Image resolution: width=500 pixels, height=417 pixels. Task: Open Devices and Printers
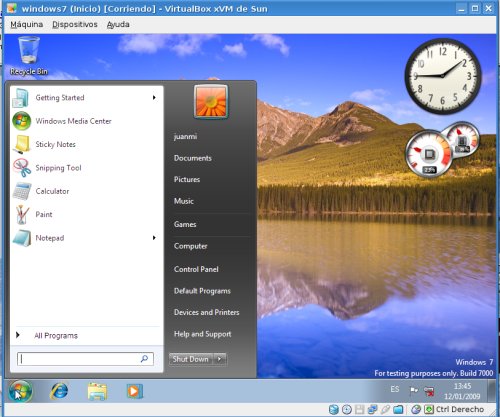[207, 312]
